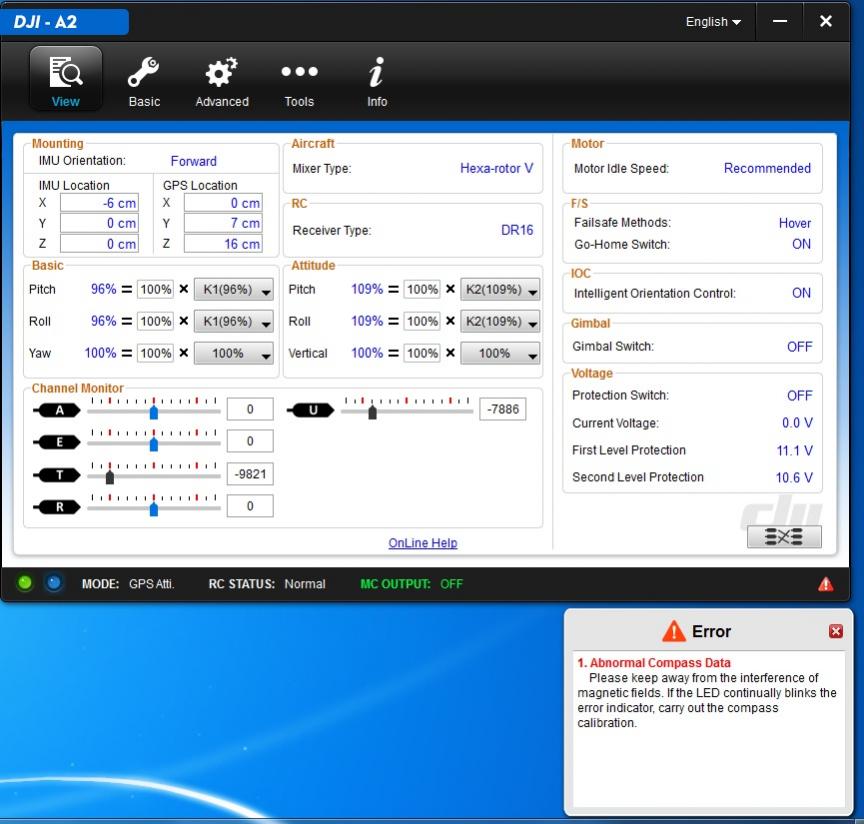Open the English language dropdown
The width and height of the screenshot is (864, 824).
point(713,21)
